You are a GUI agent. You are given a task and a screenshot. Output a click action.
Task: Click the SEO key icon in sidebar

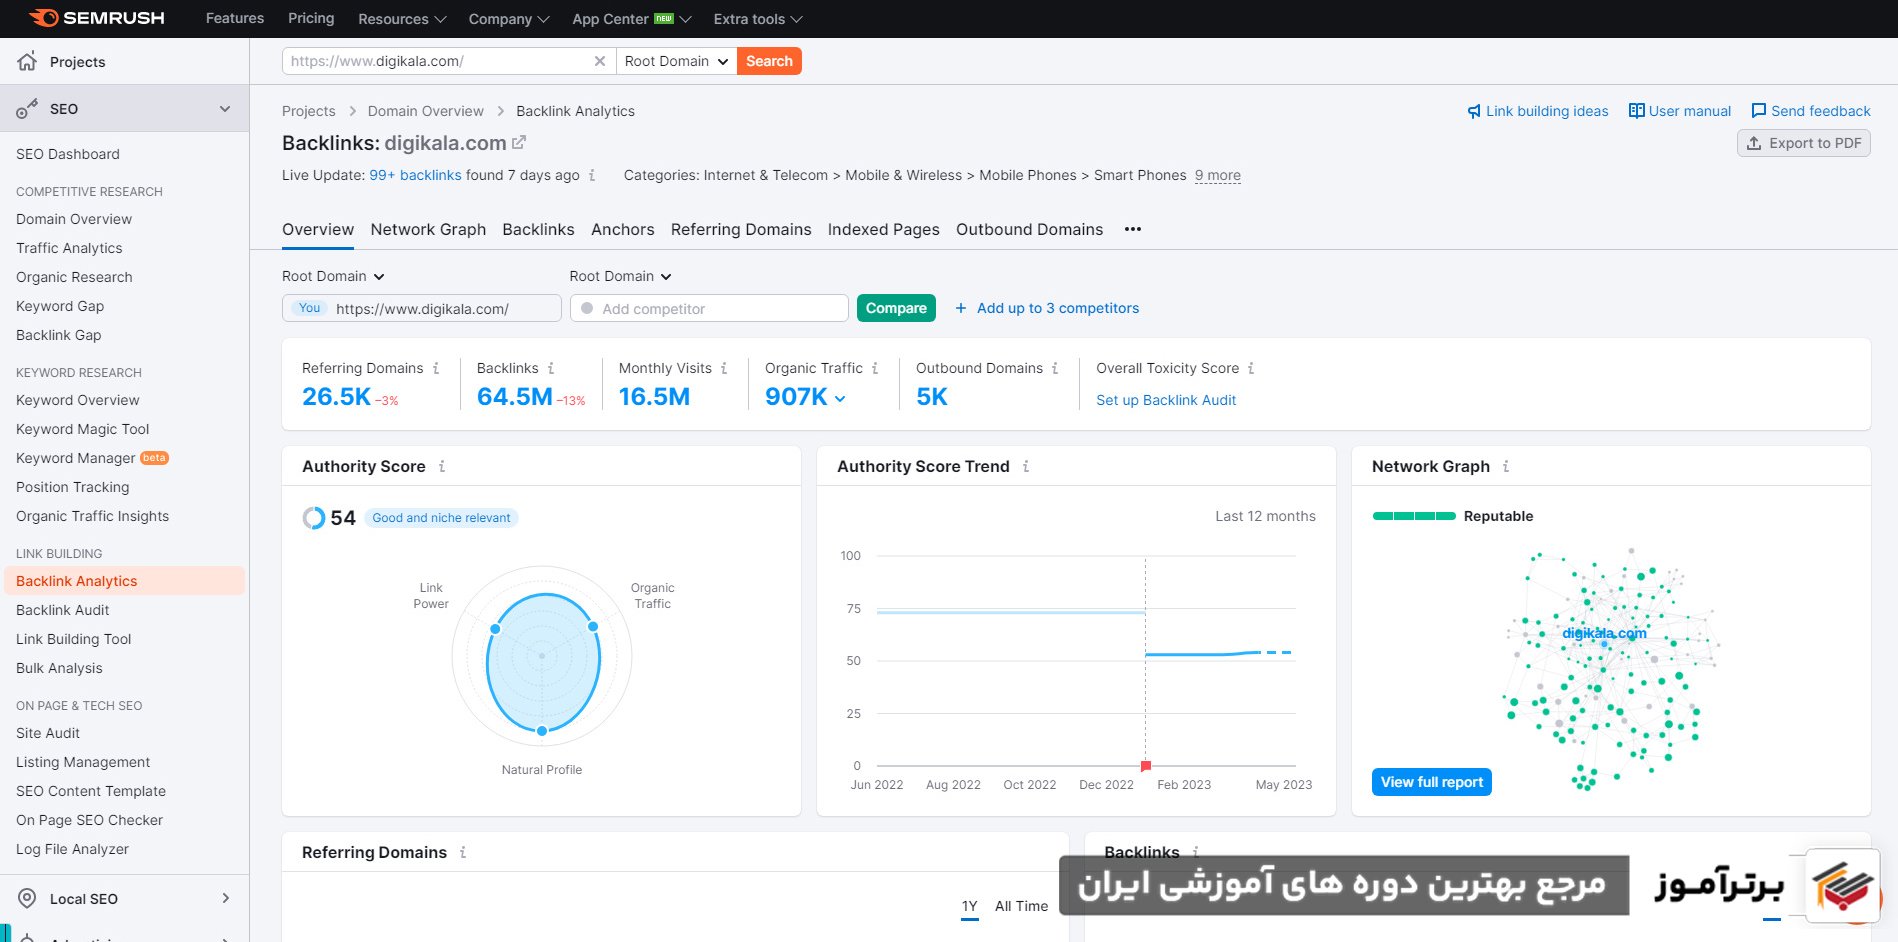pyautogui.click(x=27, y=109)
